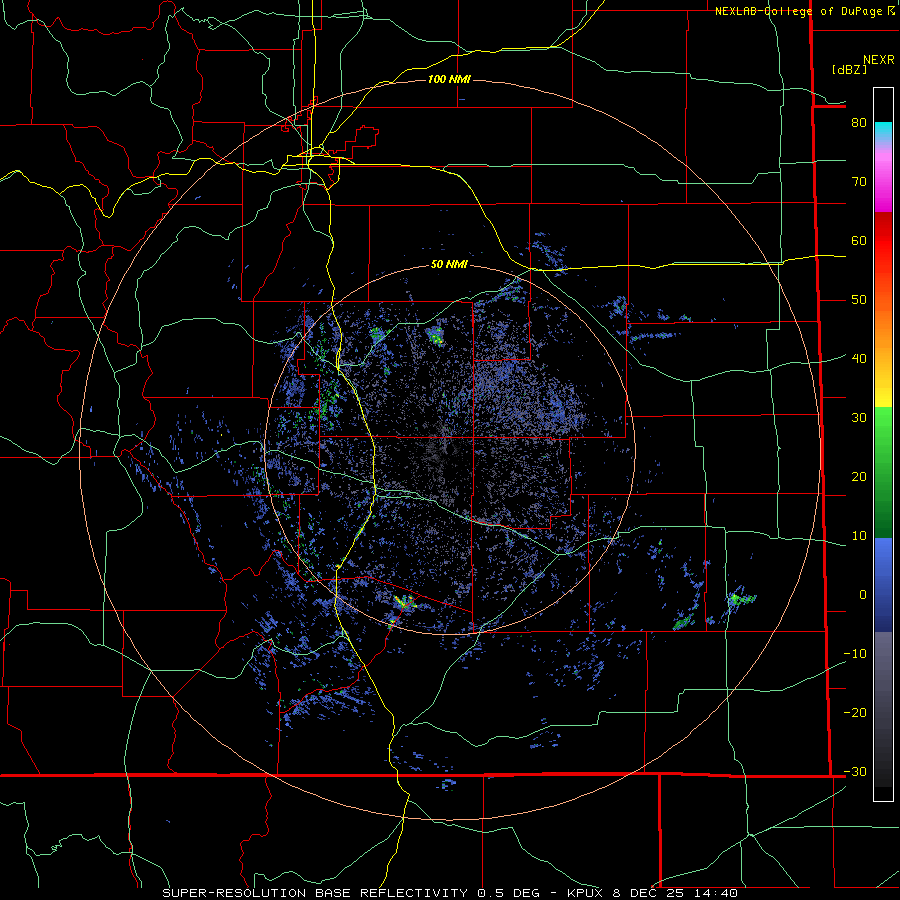Click the 60 value on the dBZ scale

859,241
